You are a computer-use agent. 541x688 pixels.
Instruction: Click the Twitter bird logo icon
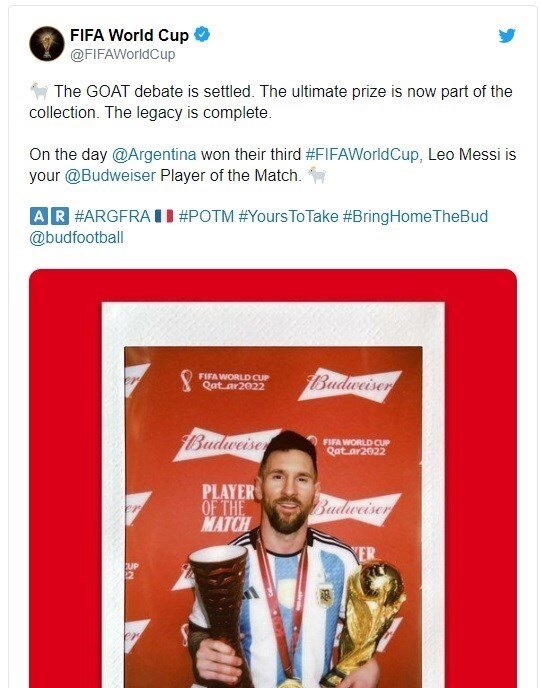pos(507,36)
